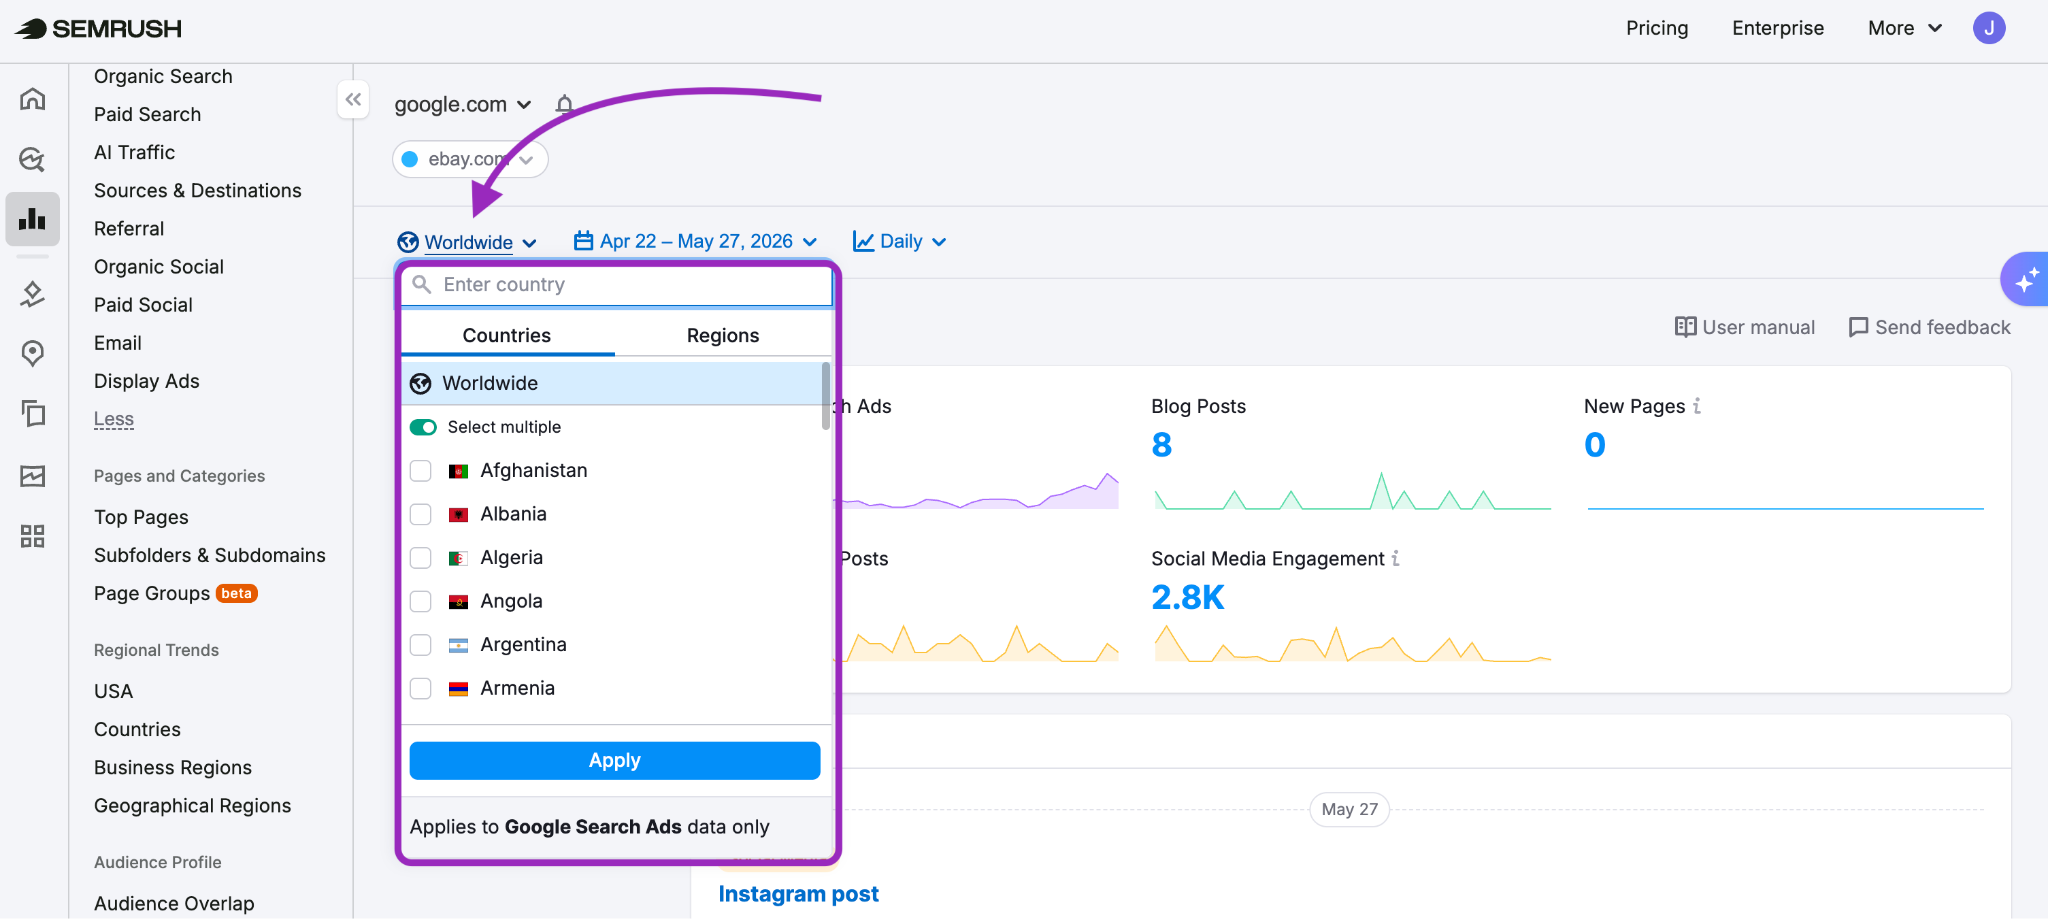Image resolution: width=2048 pixels, height=919 pixels.
Task: Open Referral in sidebar
Action: point(129,228)
